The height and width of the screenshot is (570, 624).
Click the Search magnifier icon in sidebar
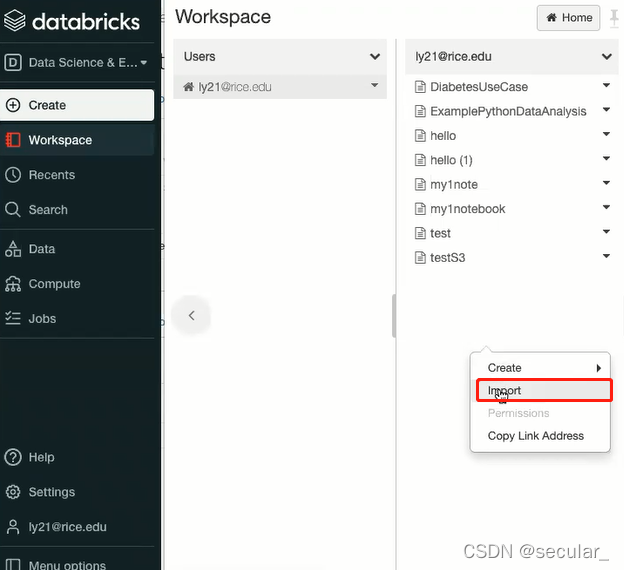click(13, 209)
